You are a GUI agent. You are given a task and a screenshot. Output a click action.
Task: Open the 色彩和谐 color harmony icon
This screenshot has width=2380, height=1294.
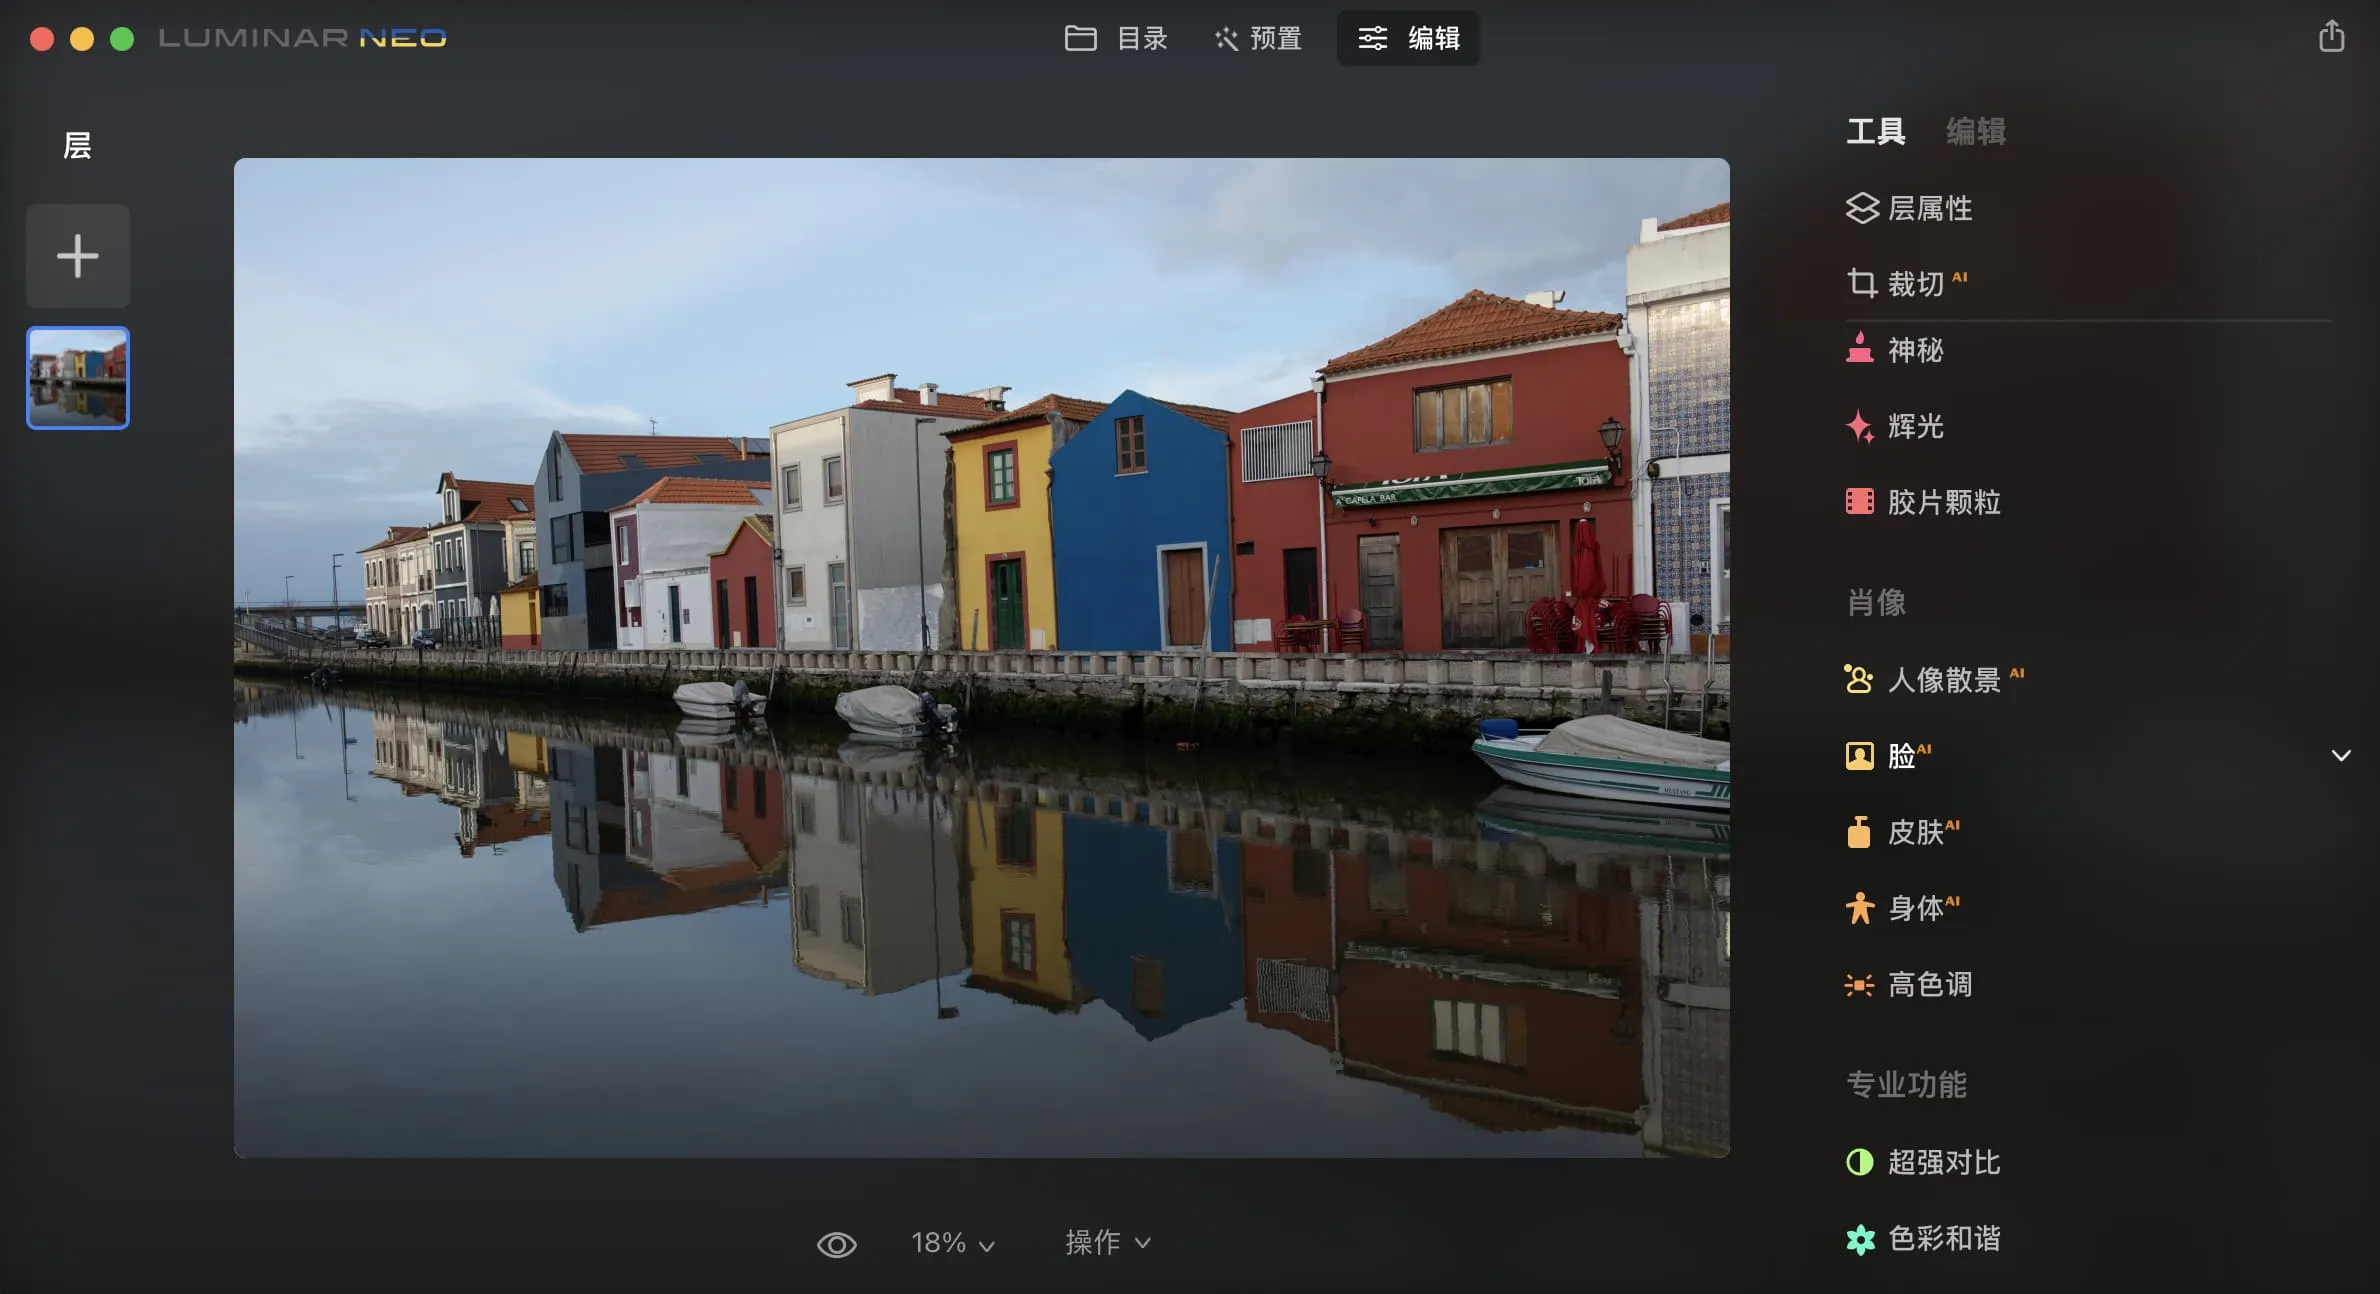point(1860,1239)
